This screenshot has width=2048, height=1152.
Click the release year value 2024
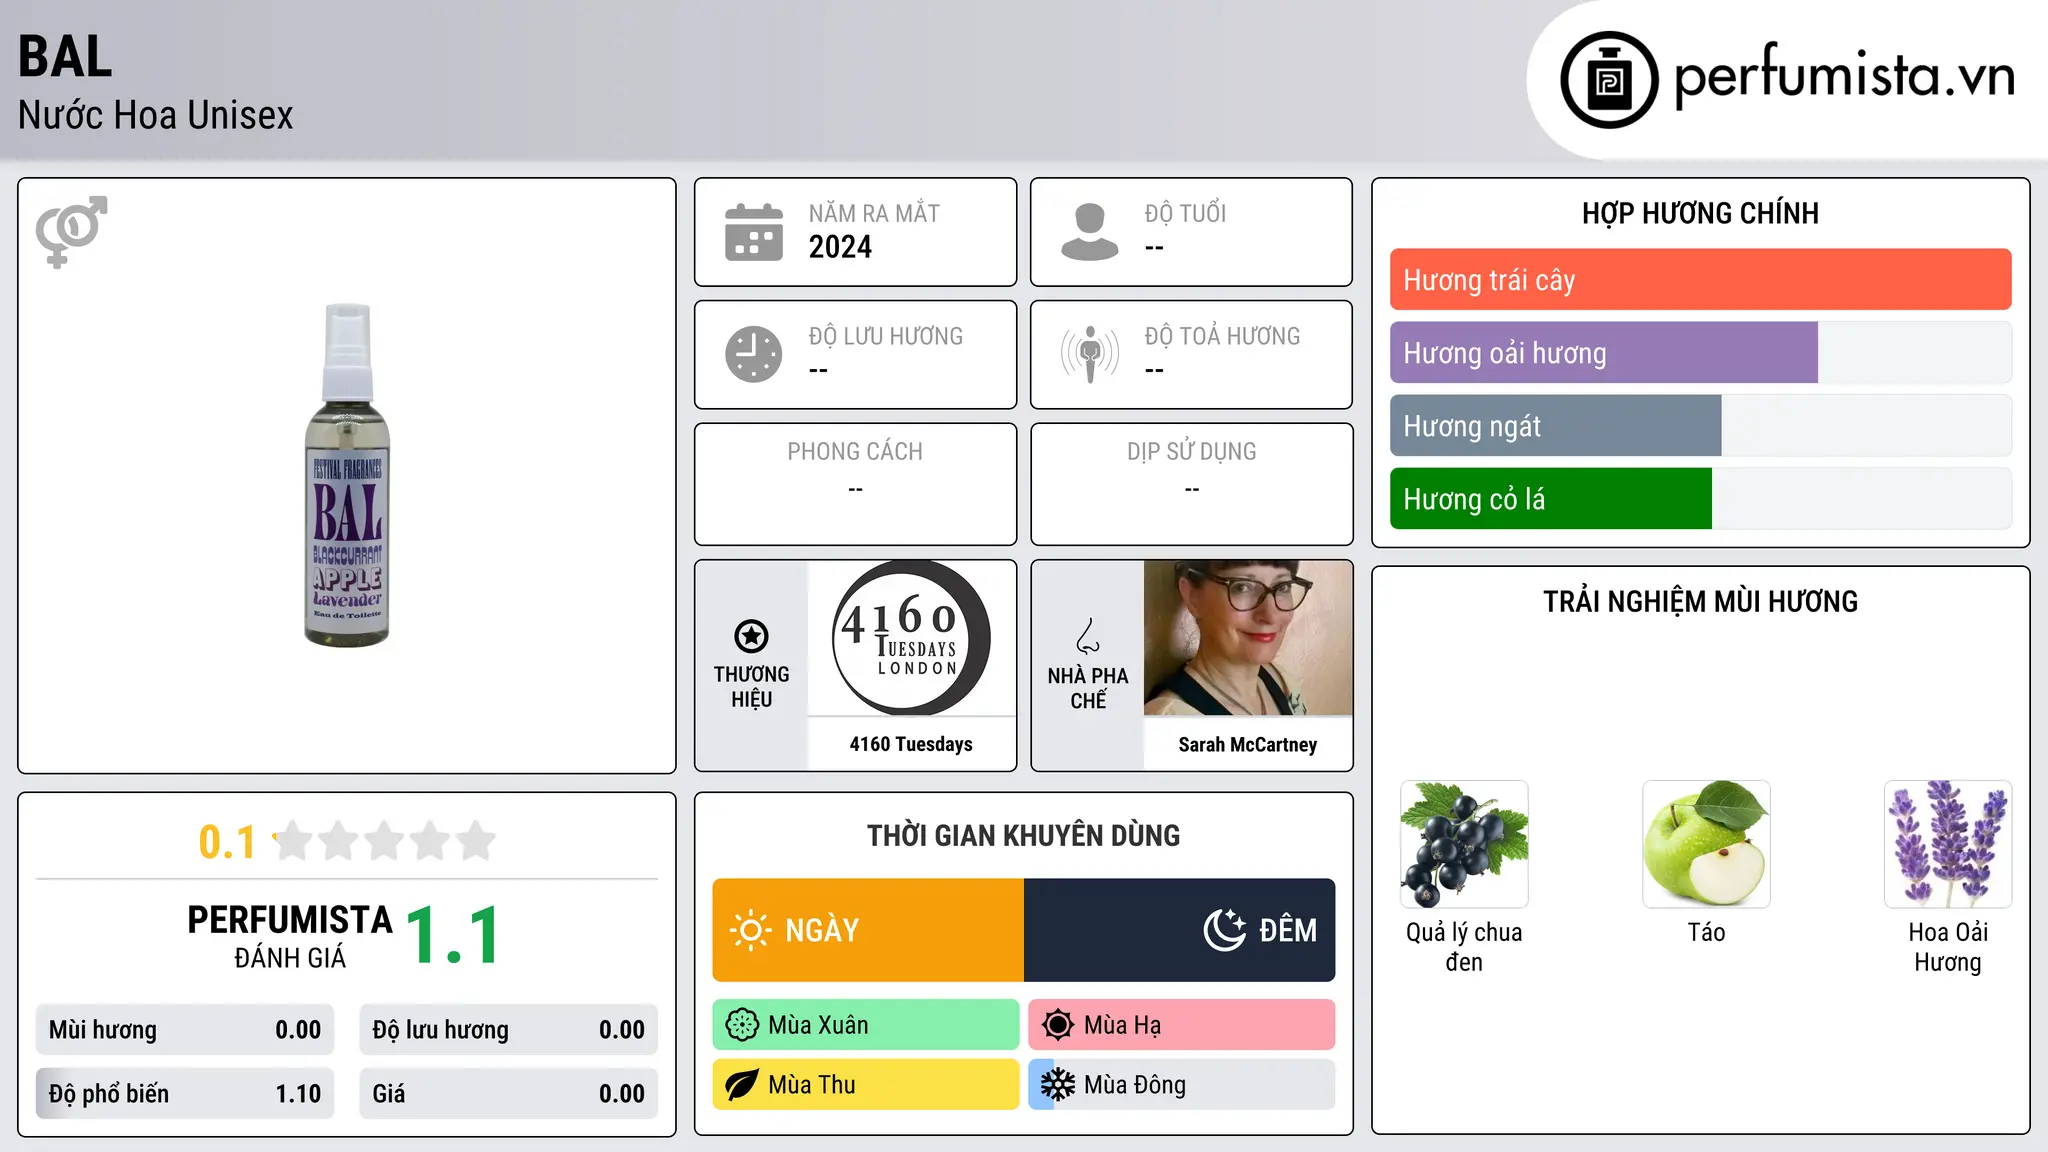point(840,247)
